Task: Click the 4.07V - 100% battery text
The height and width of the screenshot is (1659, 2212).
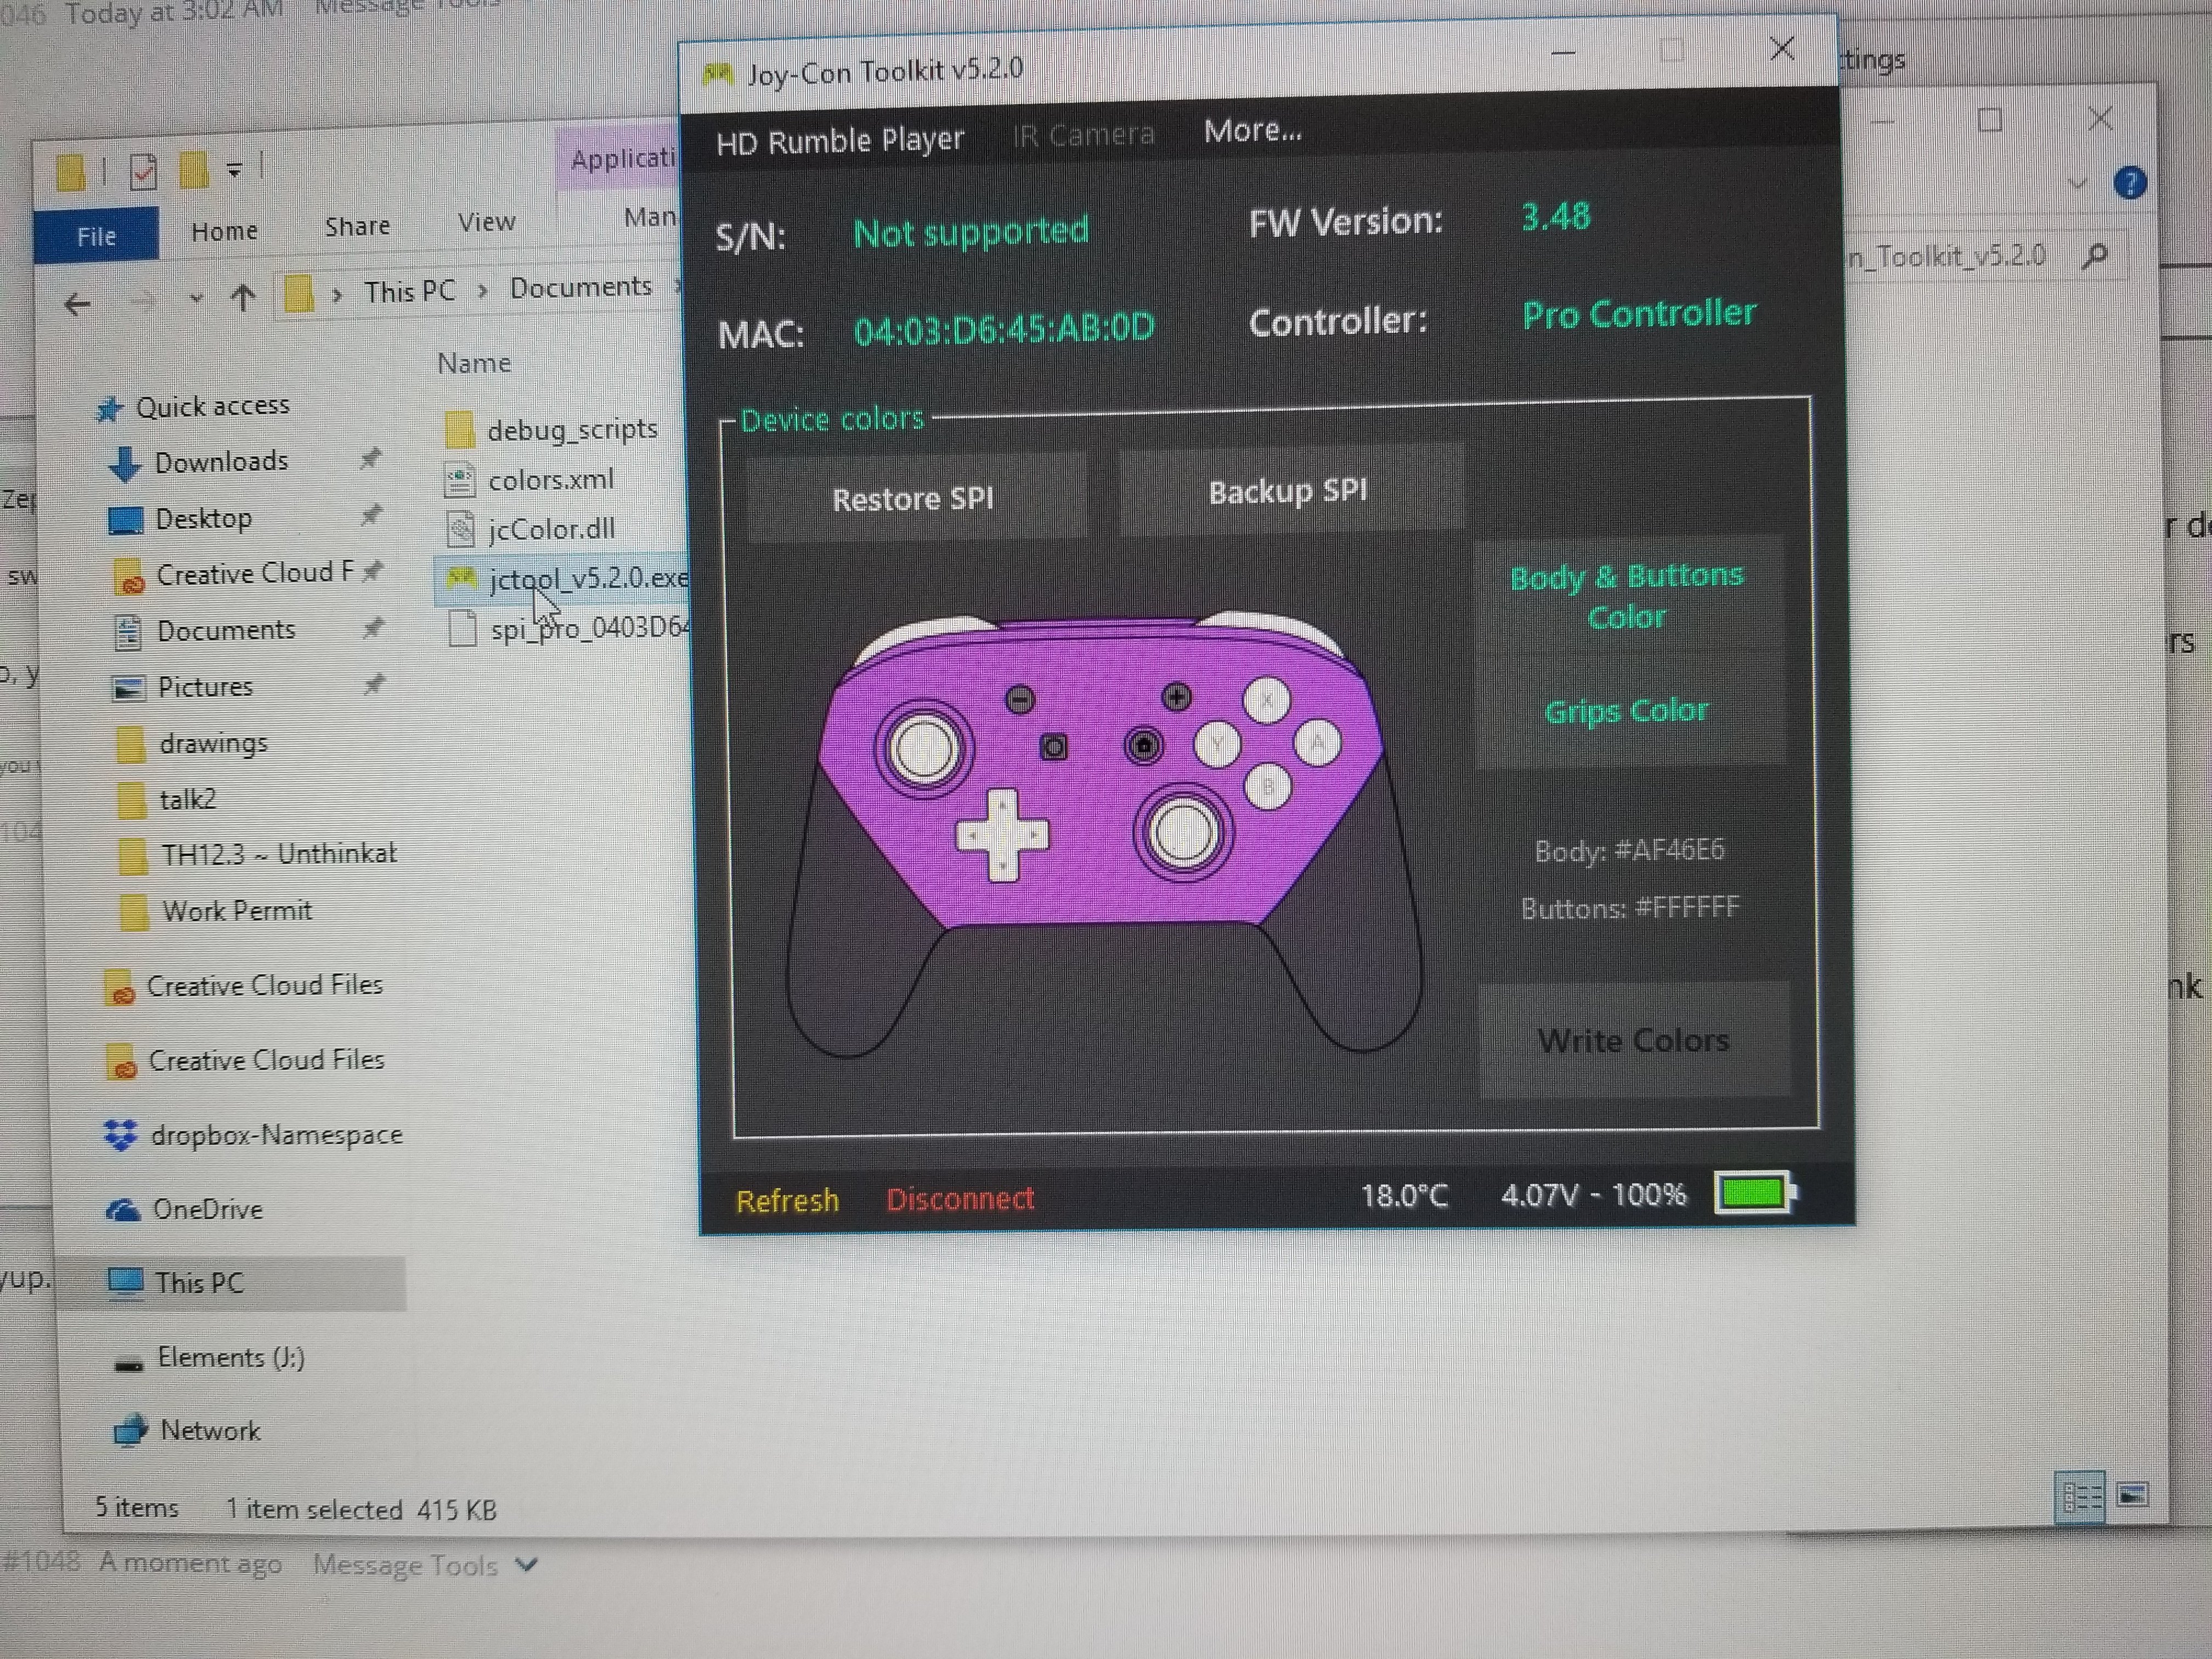Action: [x=1593, y=1194]
